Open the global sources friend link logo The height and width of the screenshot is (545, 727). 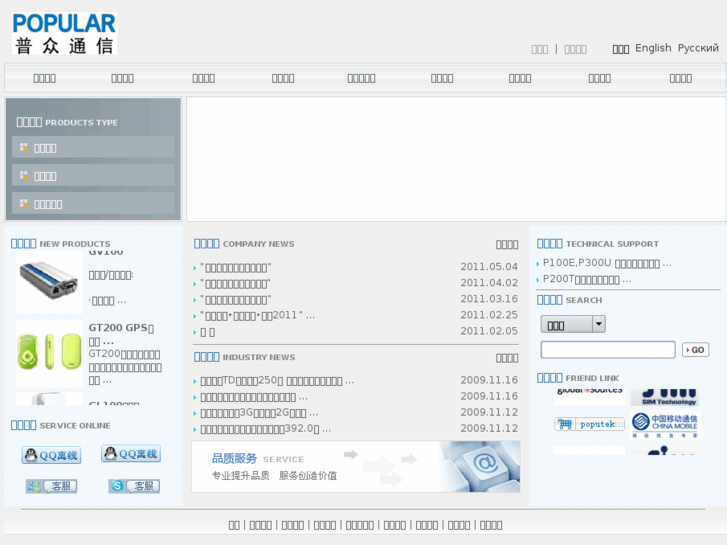tap(589, 397)
